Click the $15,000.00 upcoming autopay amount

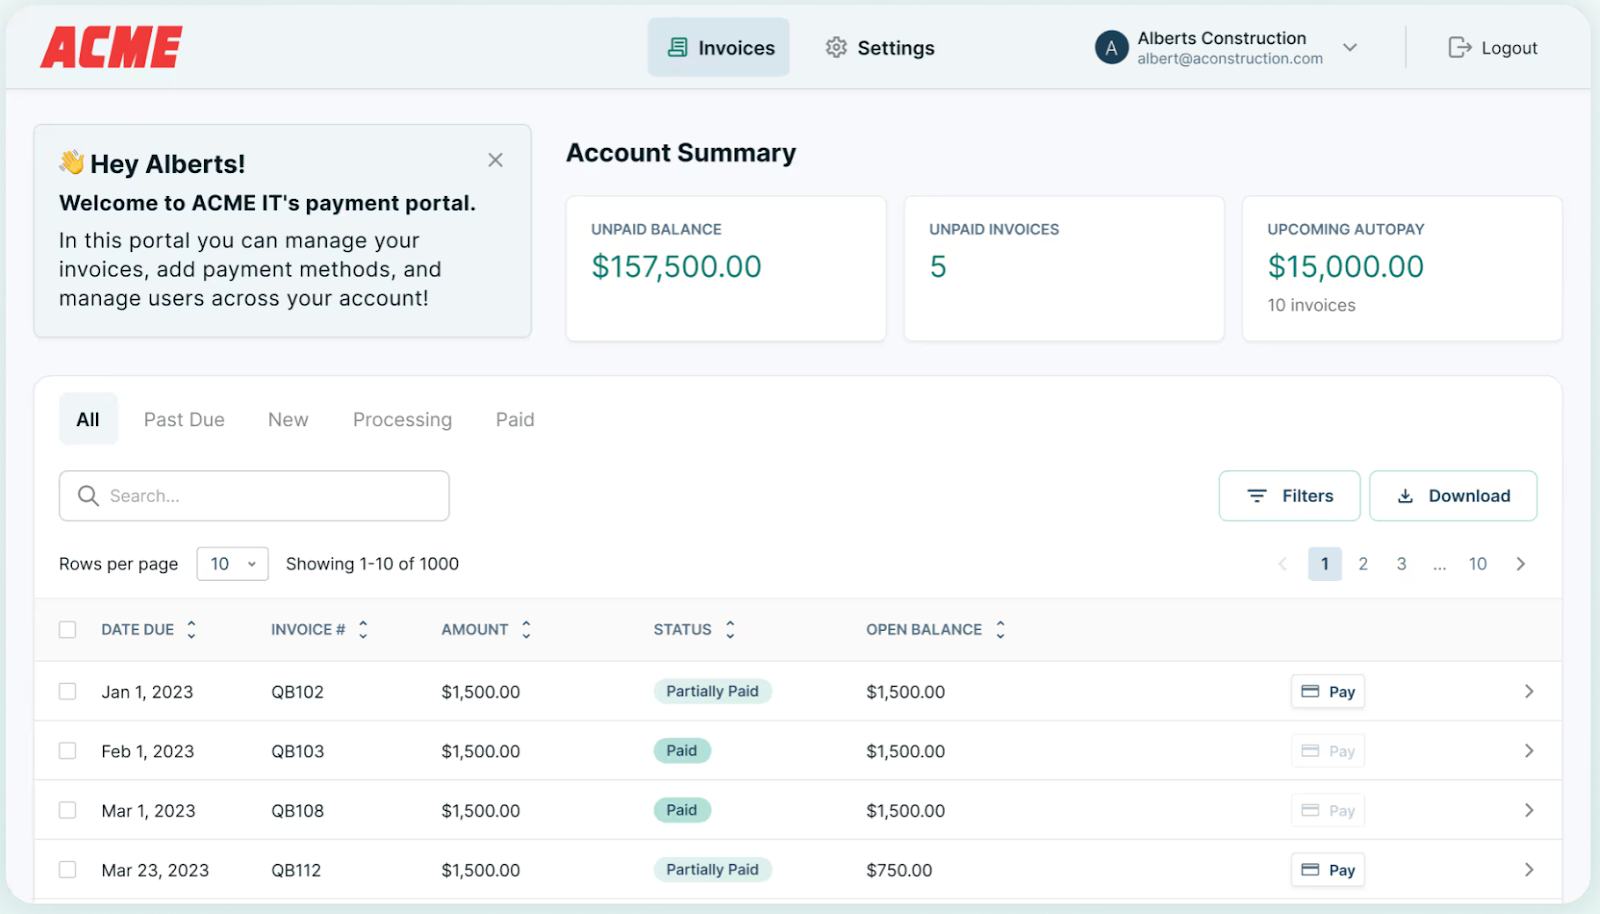[x=1346, y=267]
